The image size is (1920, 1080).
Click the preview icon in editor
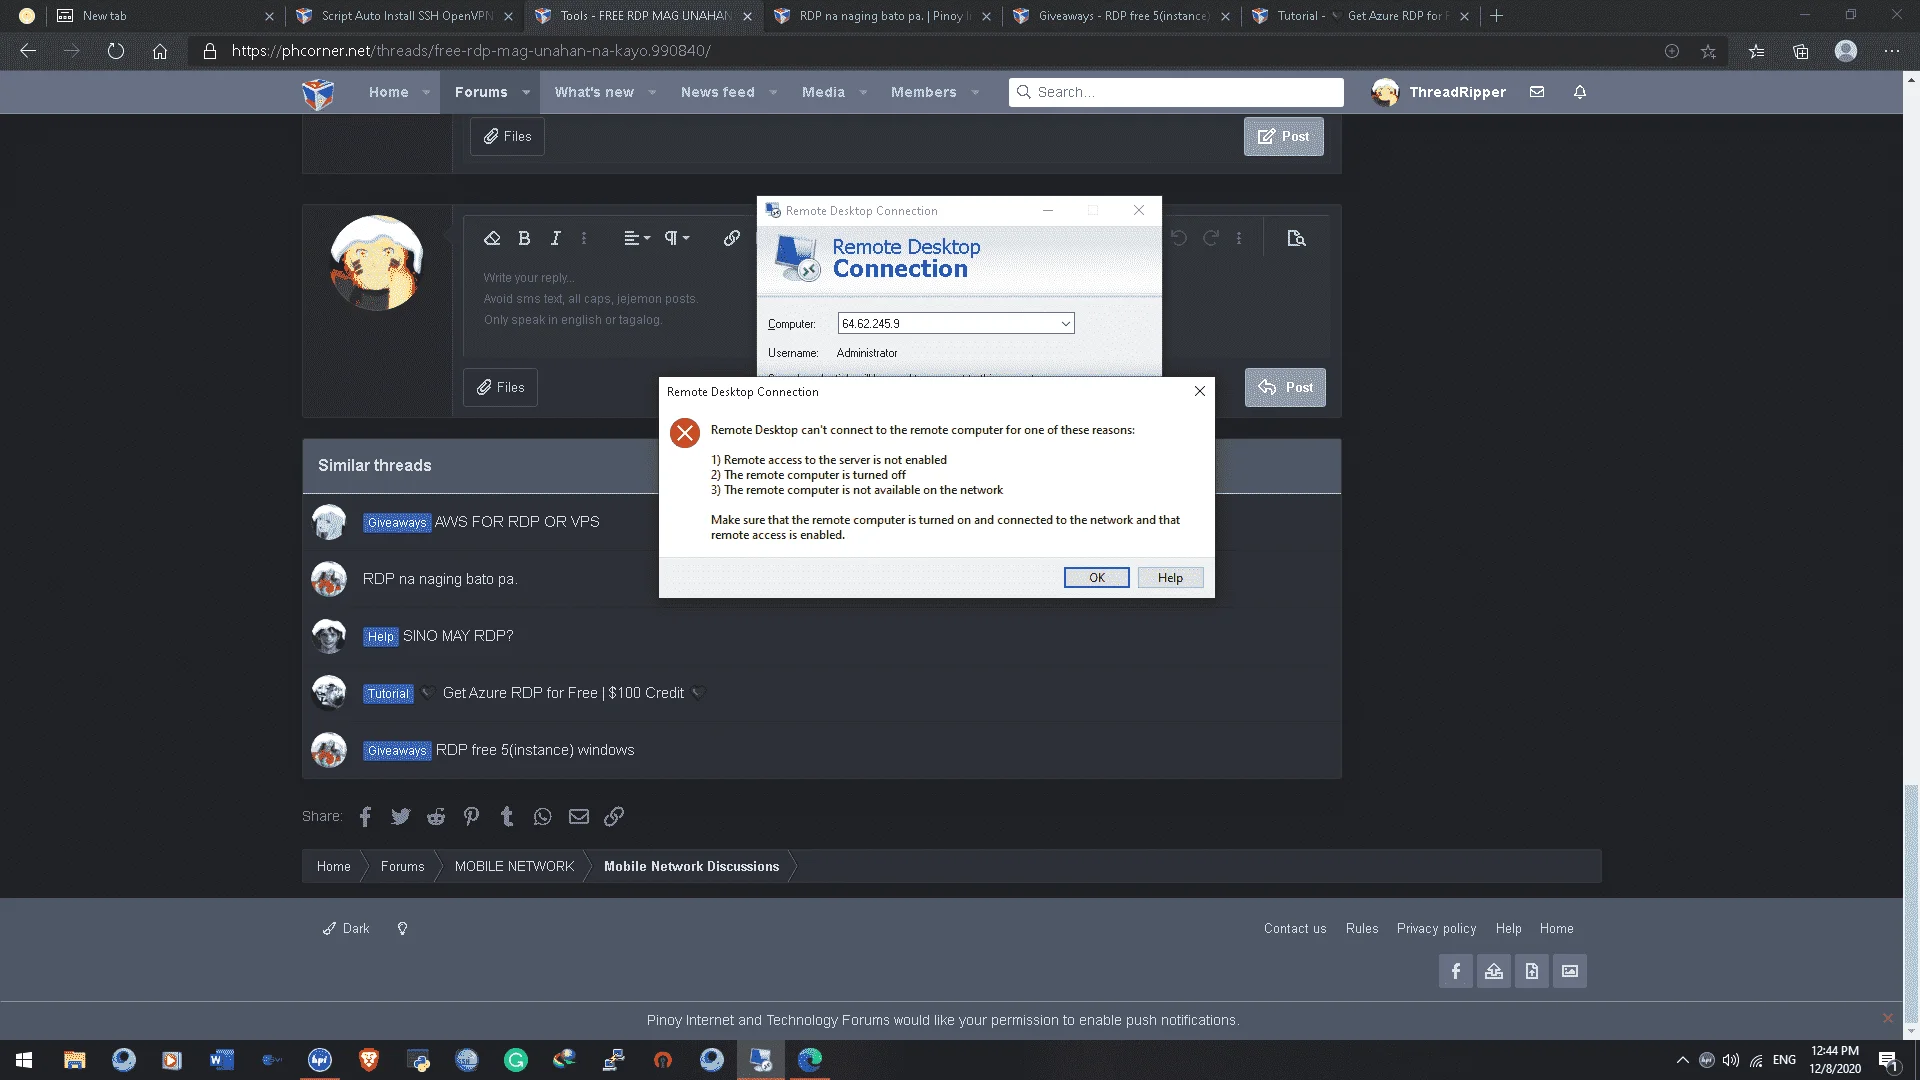point(1296,238)
